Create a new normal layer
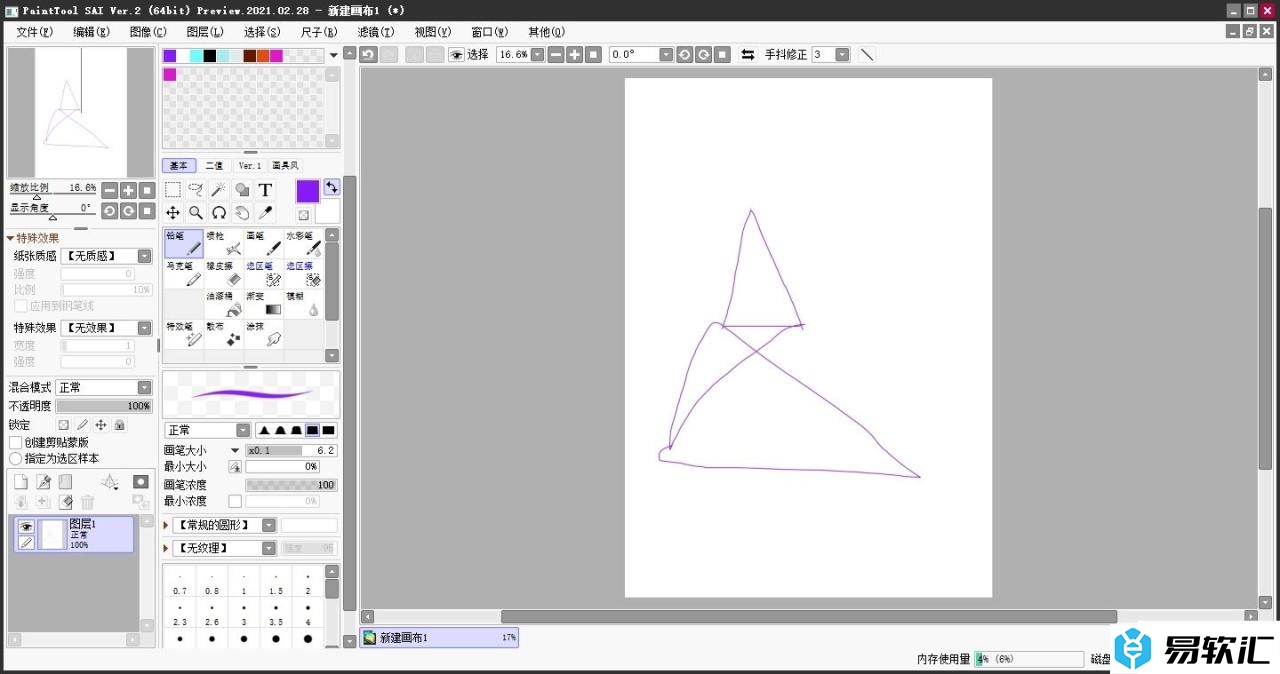This screenshot has height=674, width=1280. pos(21,482)
